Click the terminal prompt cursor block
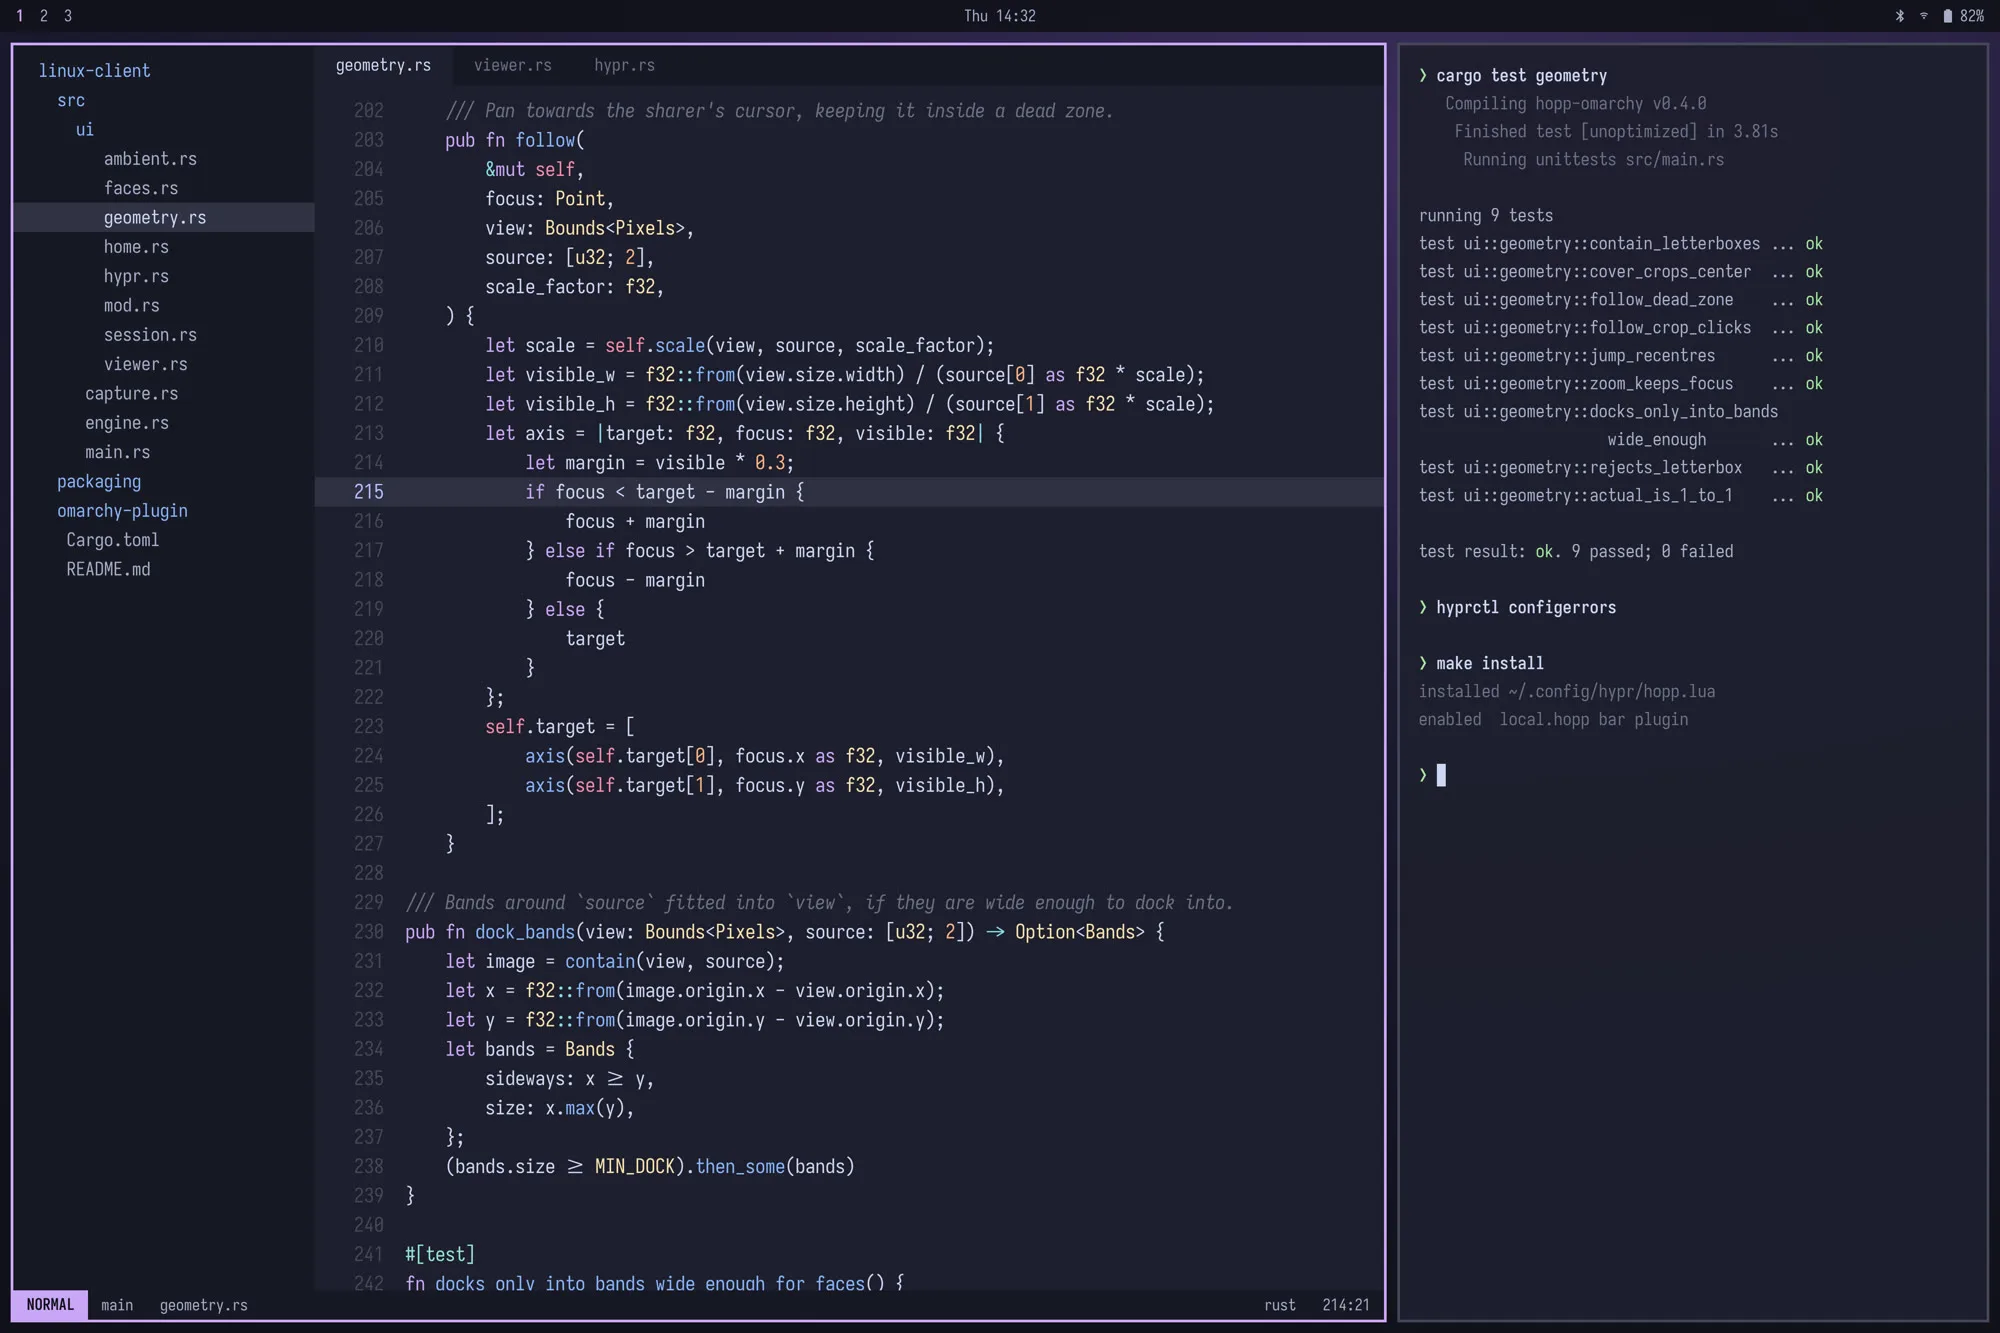Viewport: 2000px width, 1333px height. (x=1441, y=775)
